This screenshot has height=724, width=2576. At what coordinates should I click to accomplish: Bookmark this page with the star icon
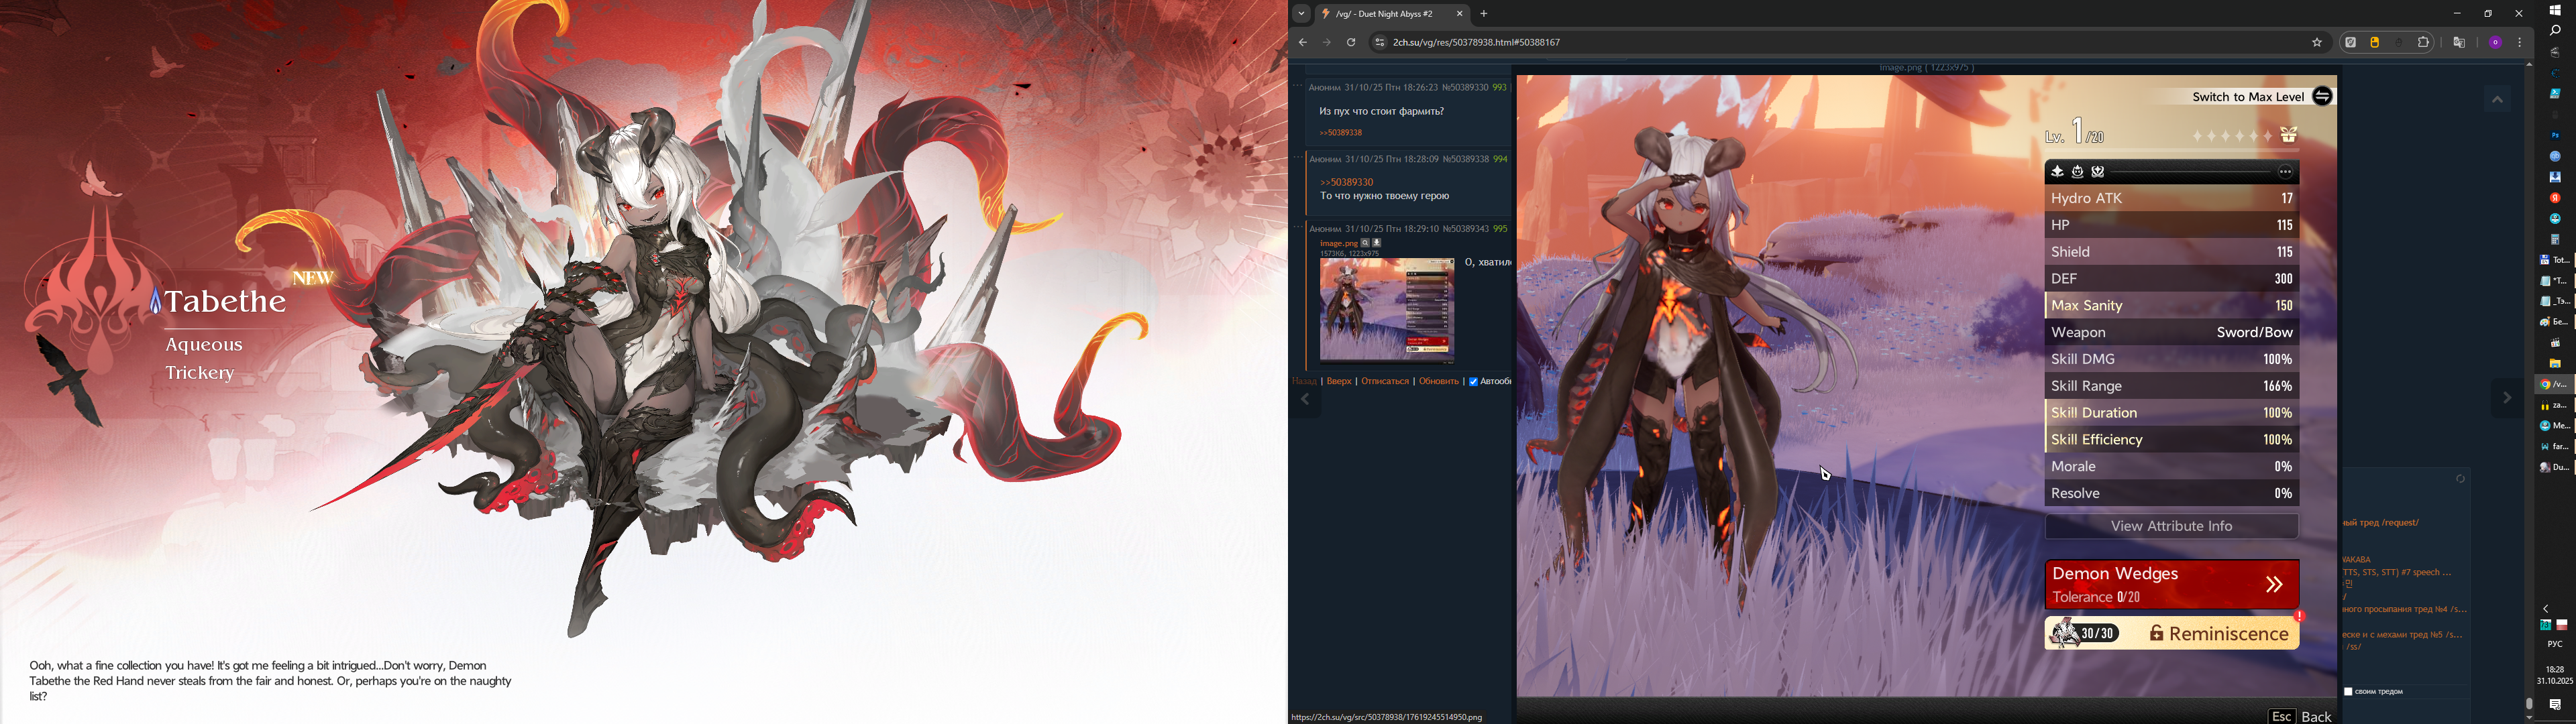tap(2317, 43)
